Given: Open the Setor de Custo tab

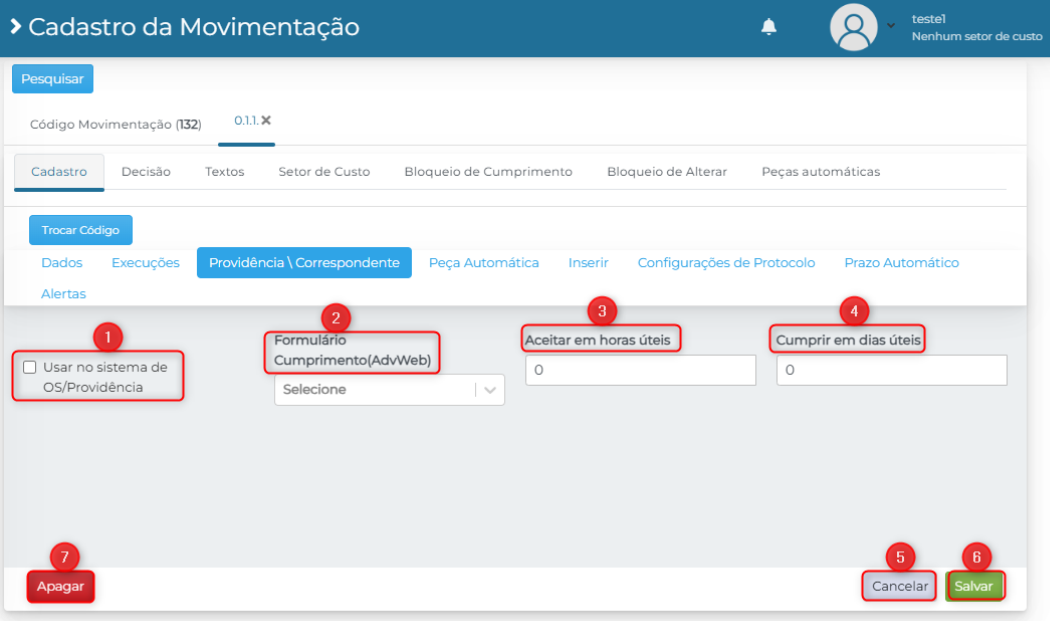Looking at the screenshot, I should tap(324, 172).
